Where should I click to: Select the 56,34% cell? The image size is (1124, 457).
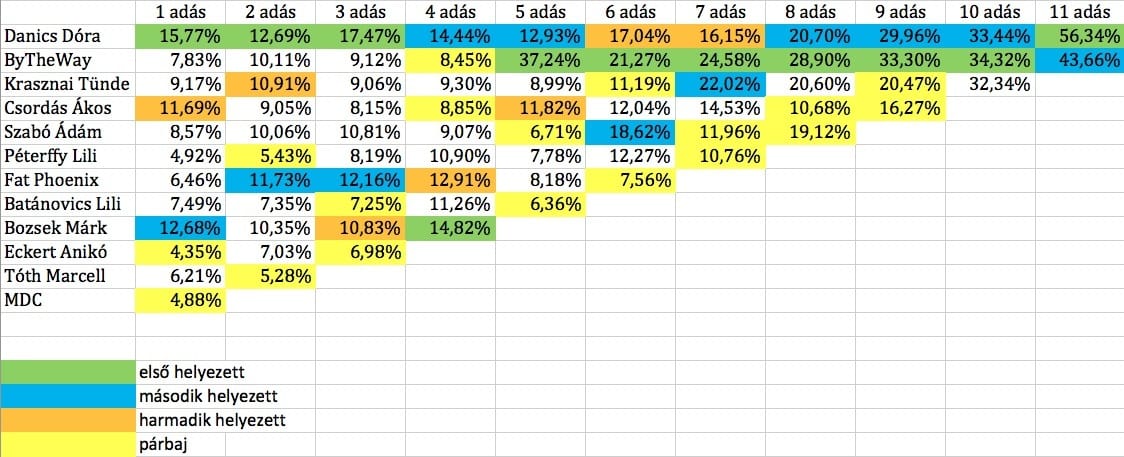[x=1080, y=37]
